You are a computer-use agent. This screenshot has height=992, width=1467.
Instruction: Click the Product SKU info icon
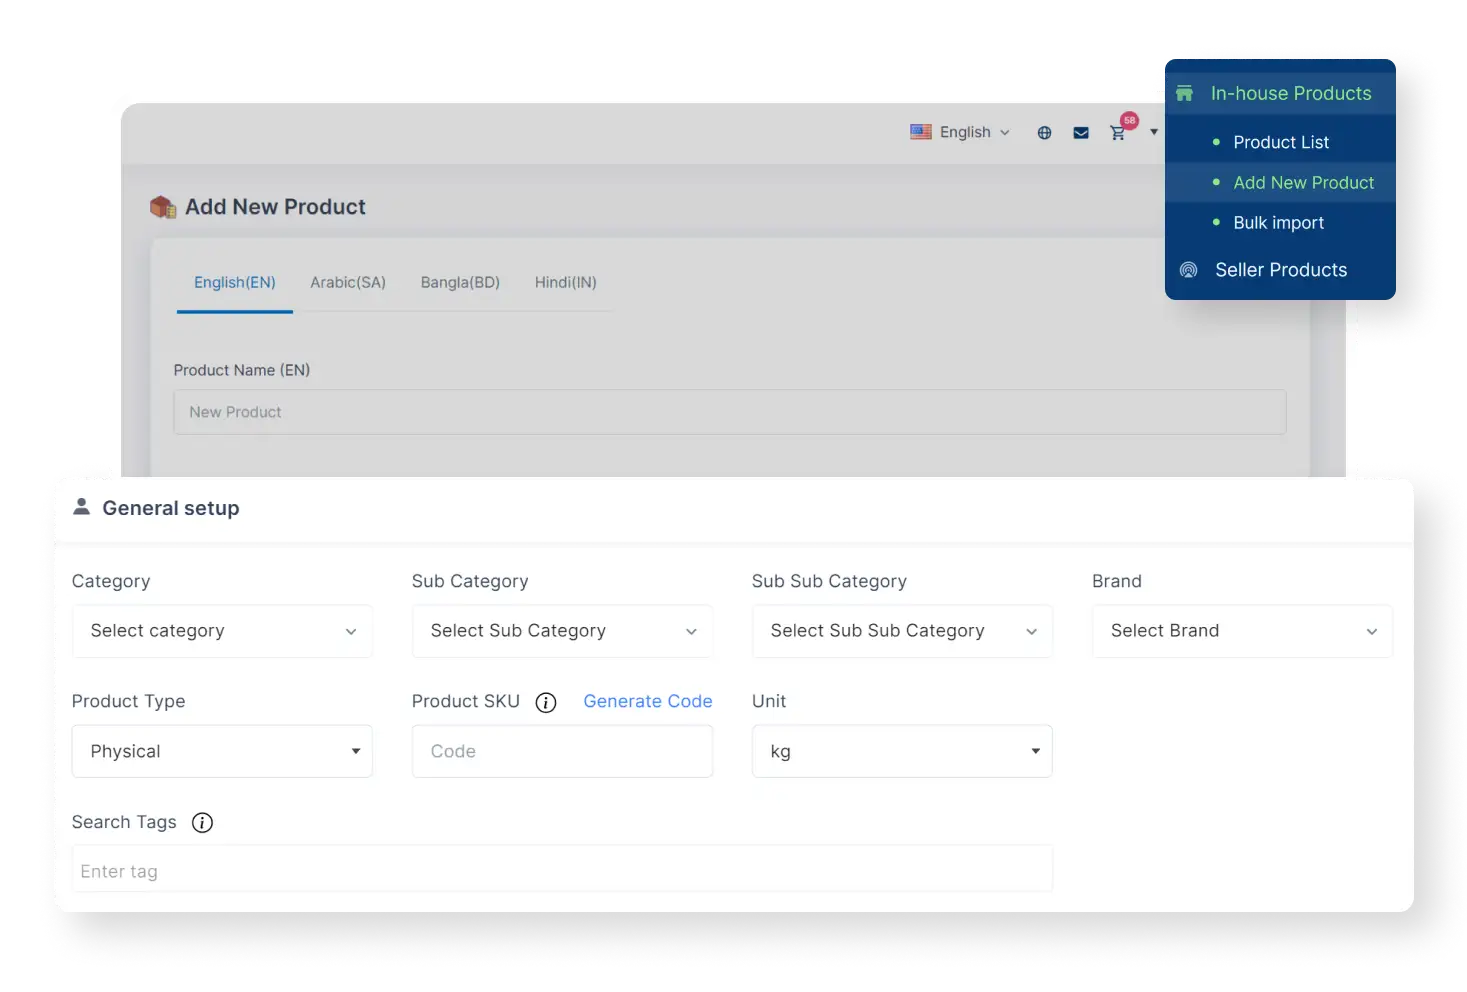546,702
